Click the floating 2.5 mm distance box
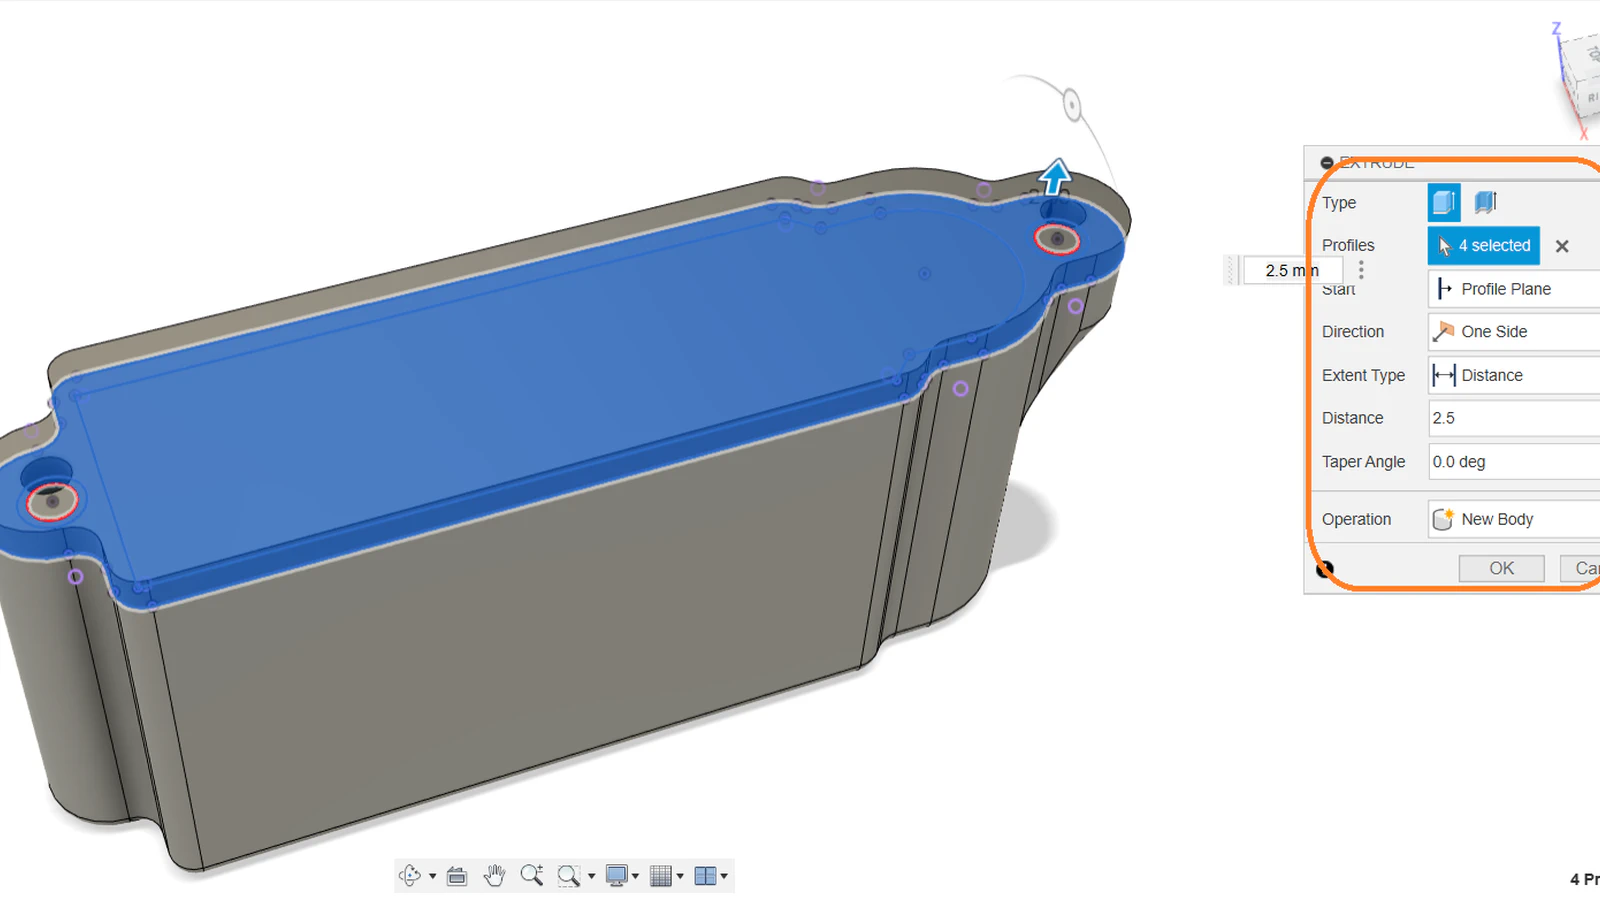This screenshot has width=1600, height=900. (x=1292, y=270)
